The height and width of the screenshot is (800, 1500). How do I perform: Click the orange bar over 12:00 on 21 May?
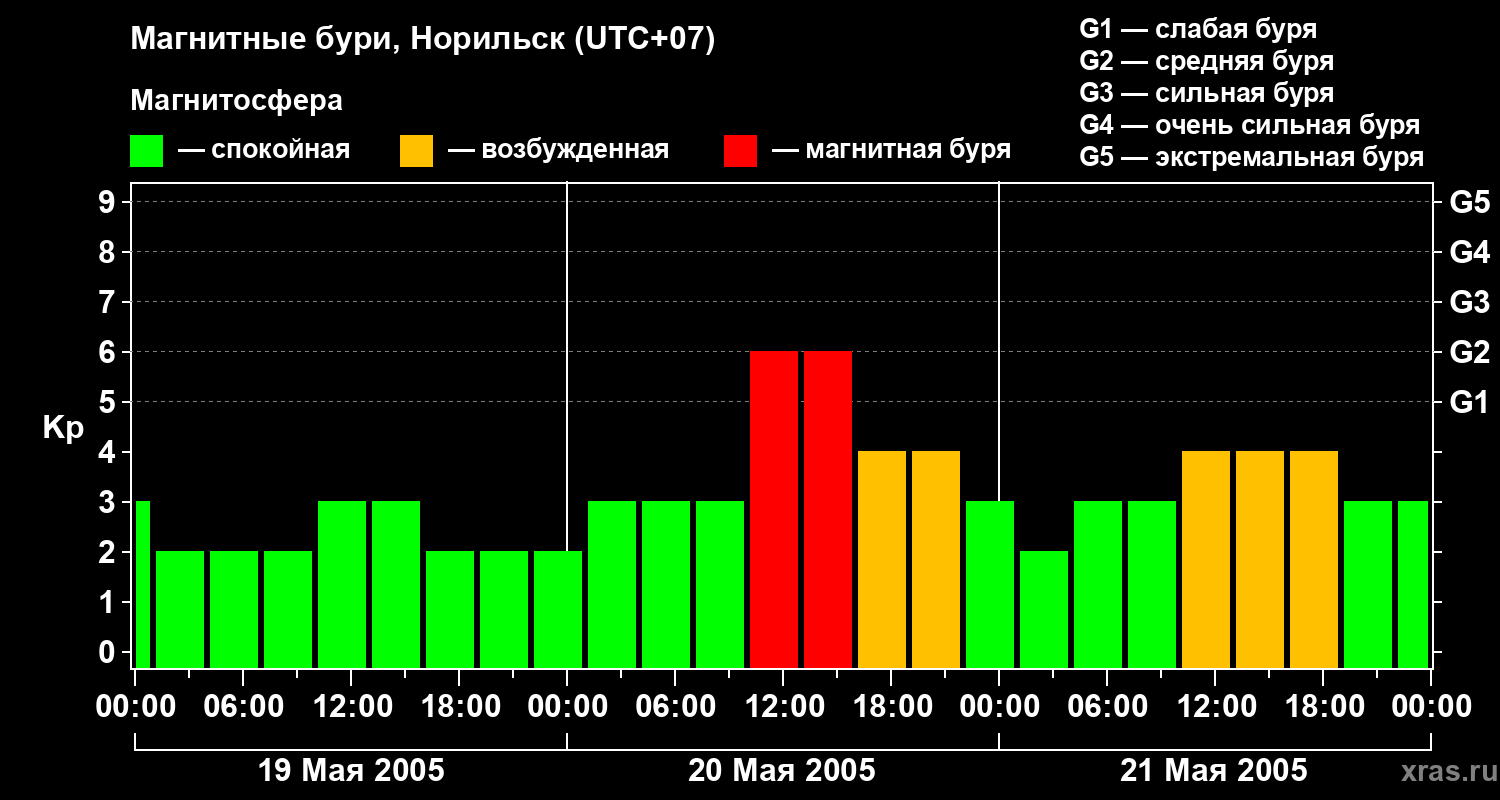1206,559
